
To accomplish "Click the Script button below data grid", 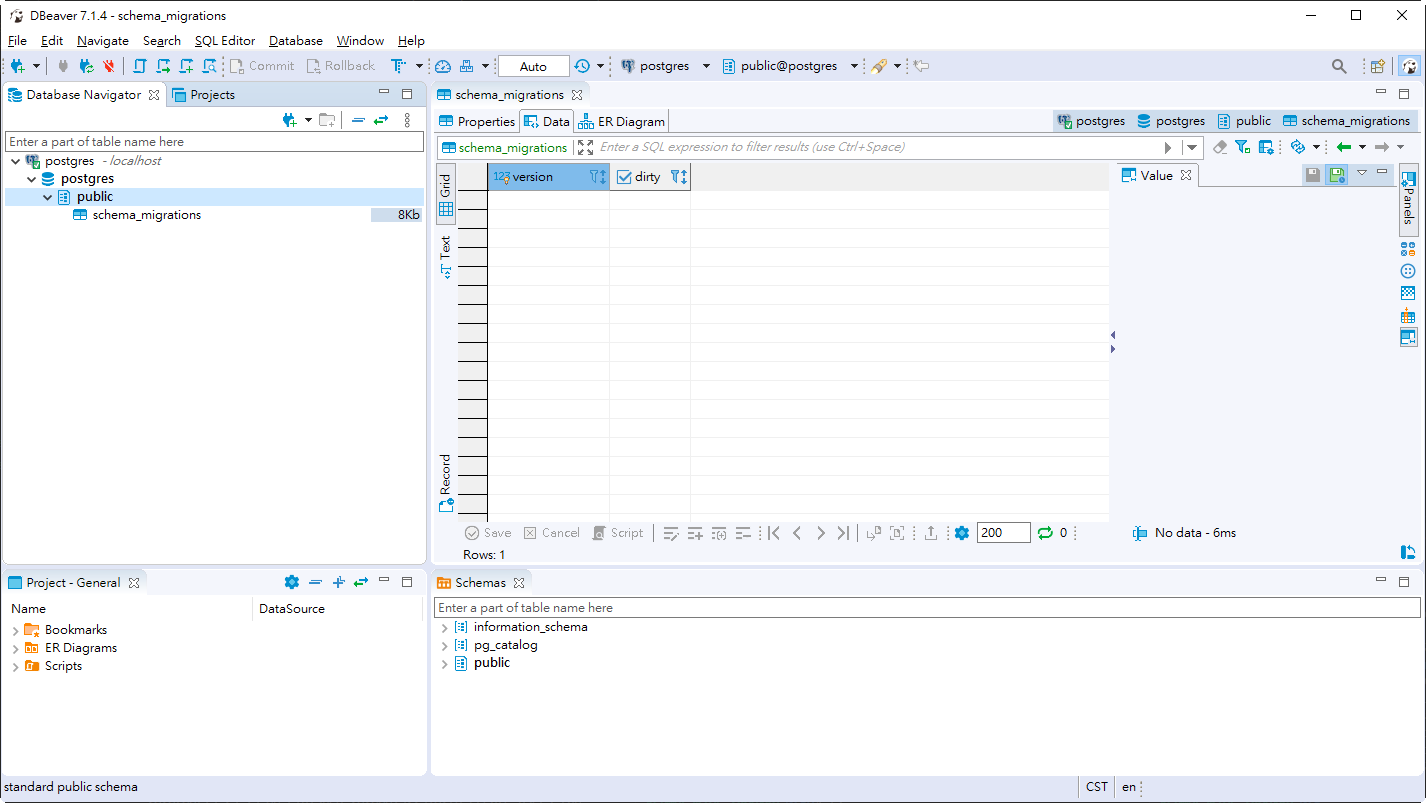I will pos(618,533).
